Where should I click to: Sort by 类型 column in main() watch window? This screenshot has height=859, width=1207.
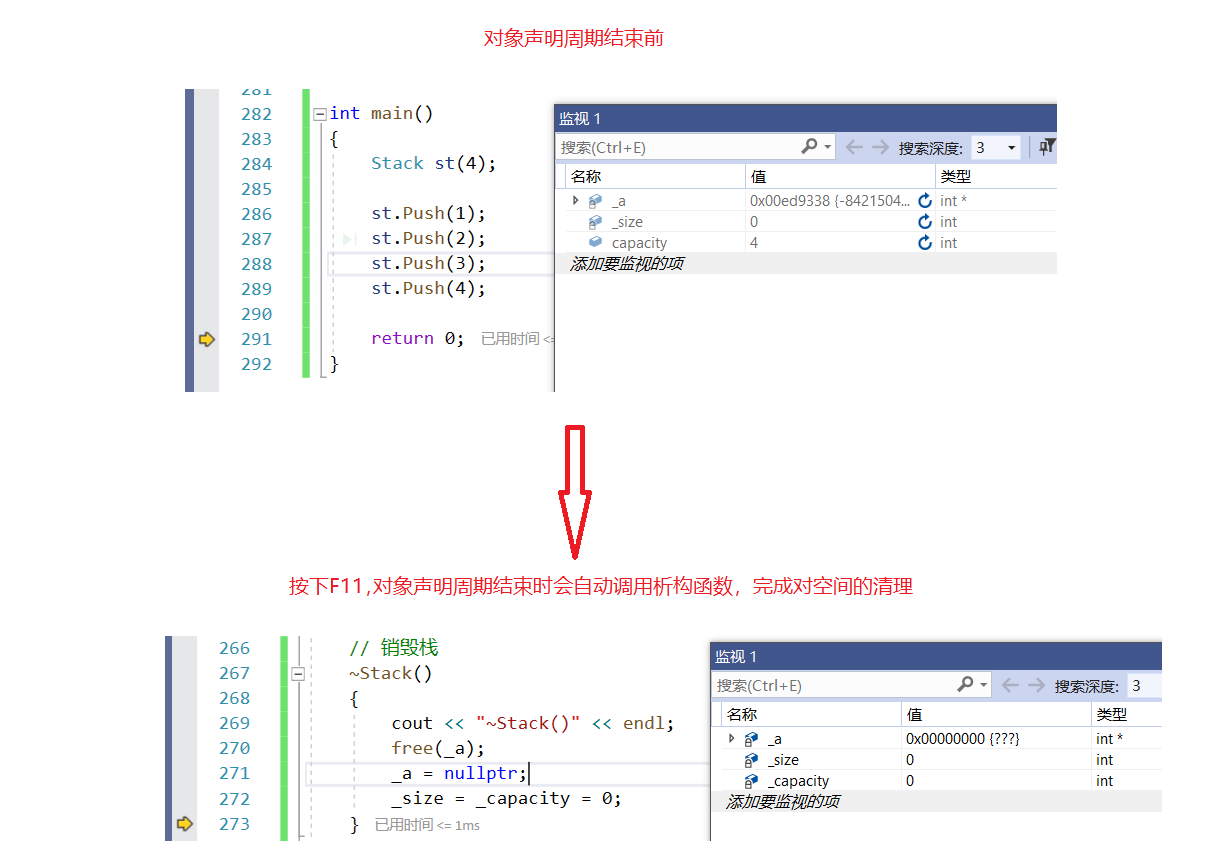[x=996, y=177]
